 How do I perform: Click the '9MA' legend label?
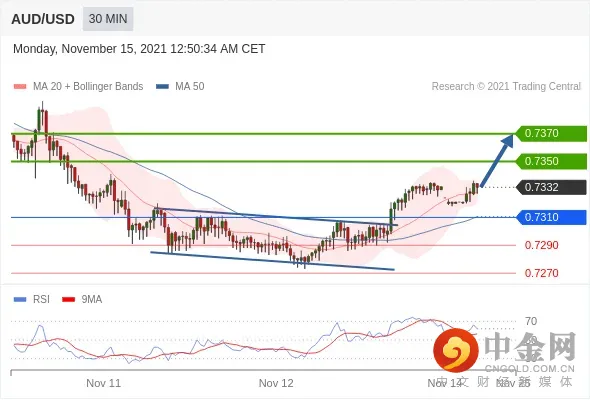point(92,300)
